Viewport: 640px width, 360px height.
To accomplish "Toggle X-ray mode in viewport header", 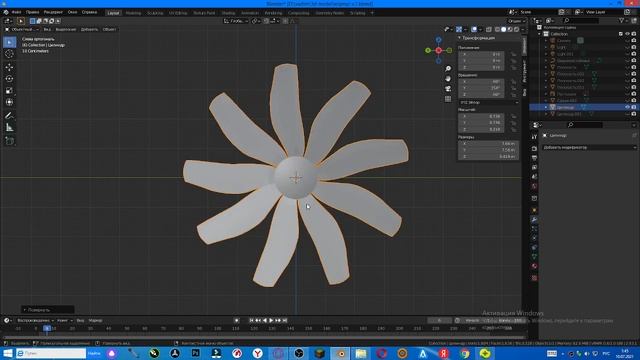I will click(489, 29).
